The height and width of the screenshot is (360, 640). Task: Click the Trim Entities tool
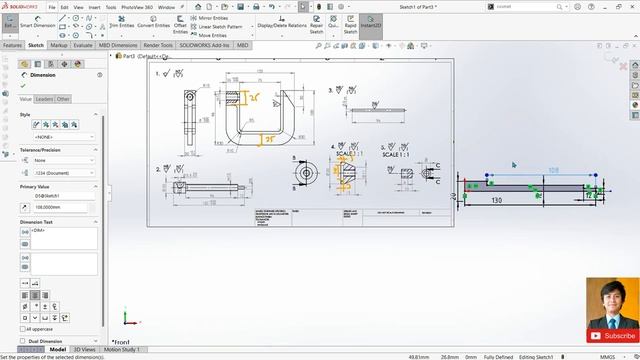coord(122,22)
